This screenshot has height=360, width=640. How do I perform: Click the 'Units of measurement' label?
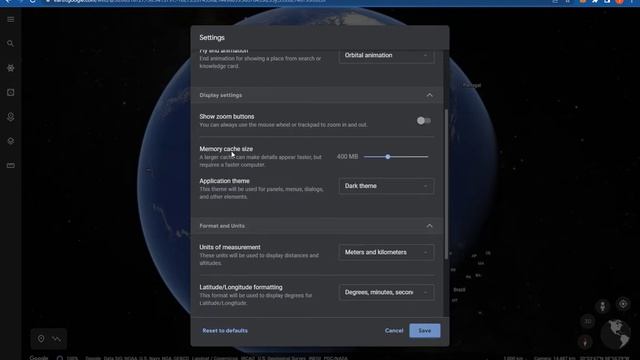[x=230, y=247]
